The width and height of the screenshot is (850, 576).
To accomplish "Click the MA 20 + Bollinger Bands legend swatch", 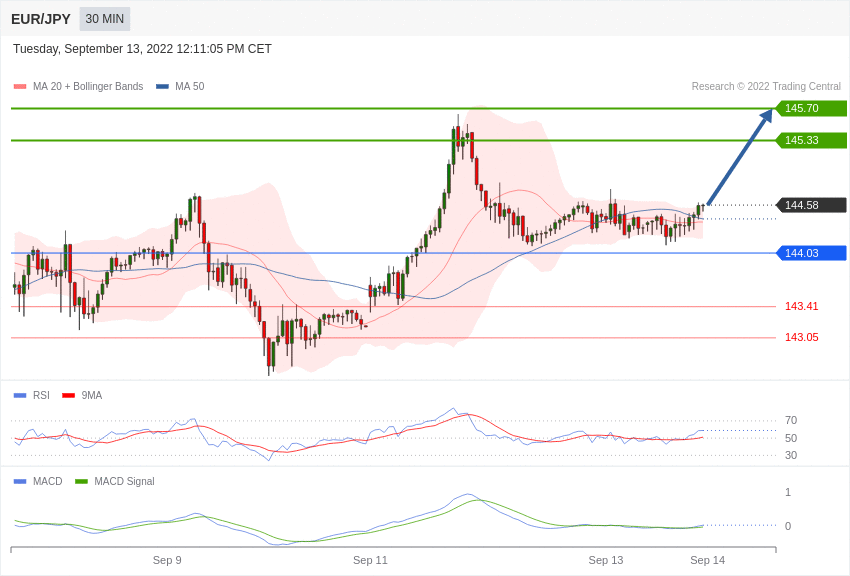I will [x=20, y=87].
